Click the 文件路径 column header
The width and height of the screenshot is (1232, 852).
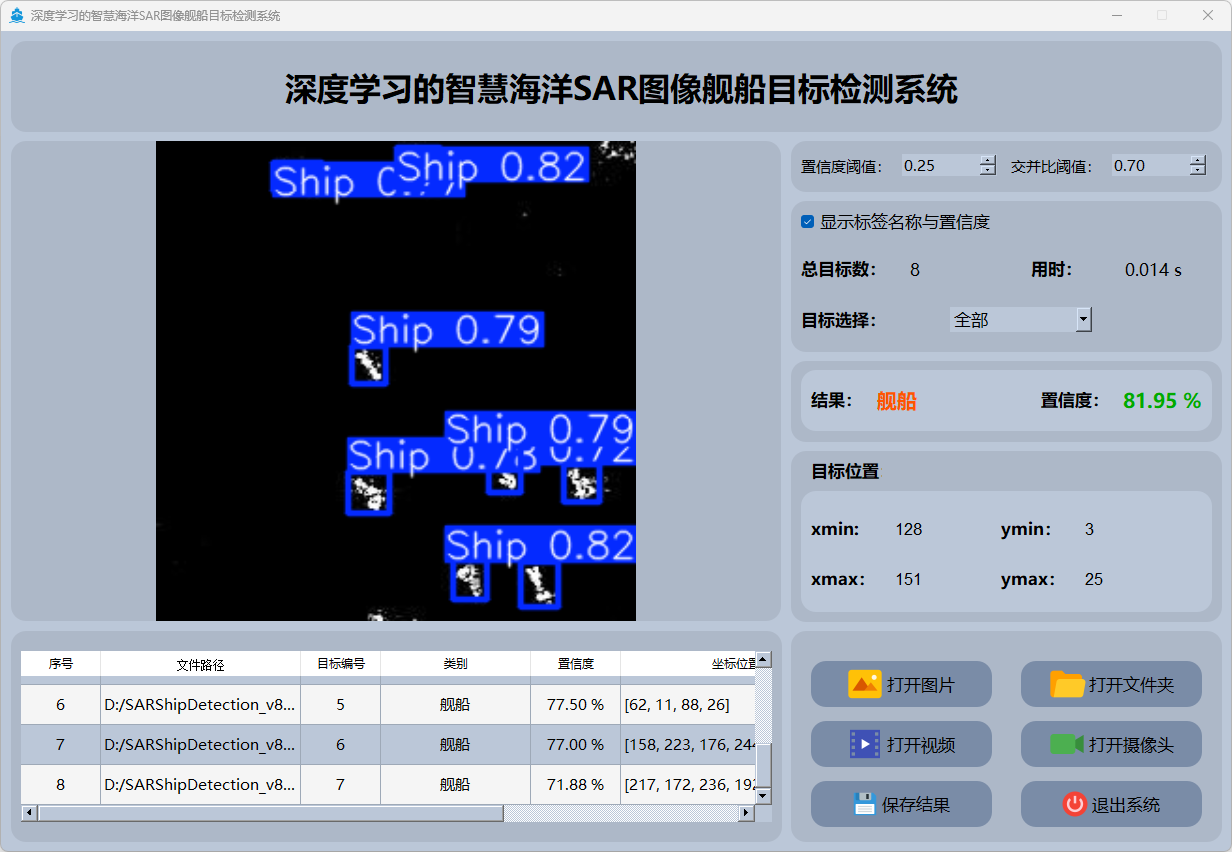[201, 664]
